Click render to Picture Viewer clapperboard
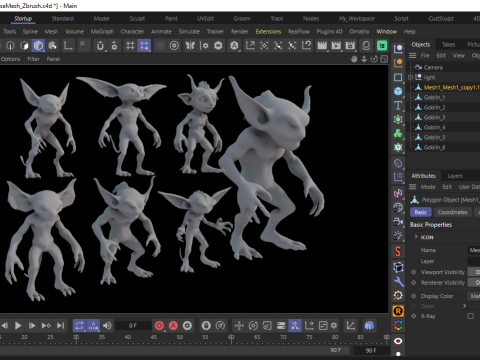Viewport: 480px width, 360px height. [x=336, y=45]
